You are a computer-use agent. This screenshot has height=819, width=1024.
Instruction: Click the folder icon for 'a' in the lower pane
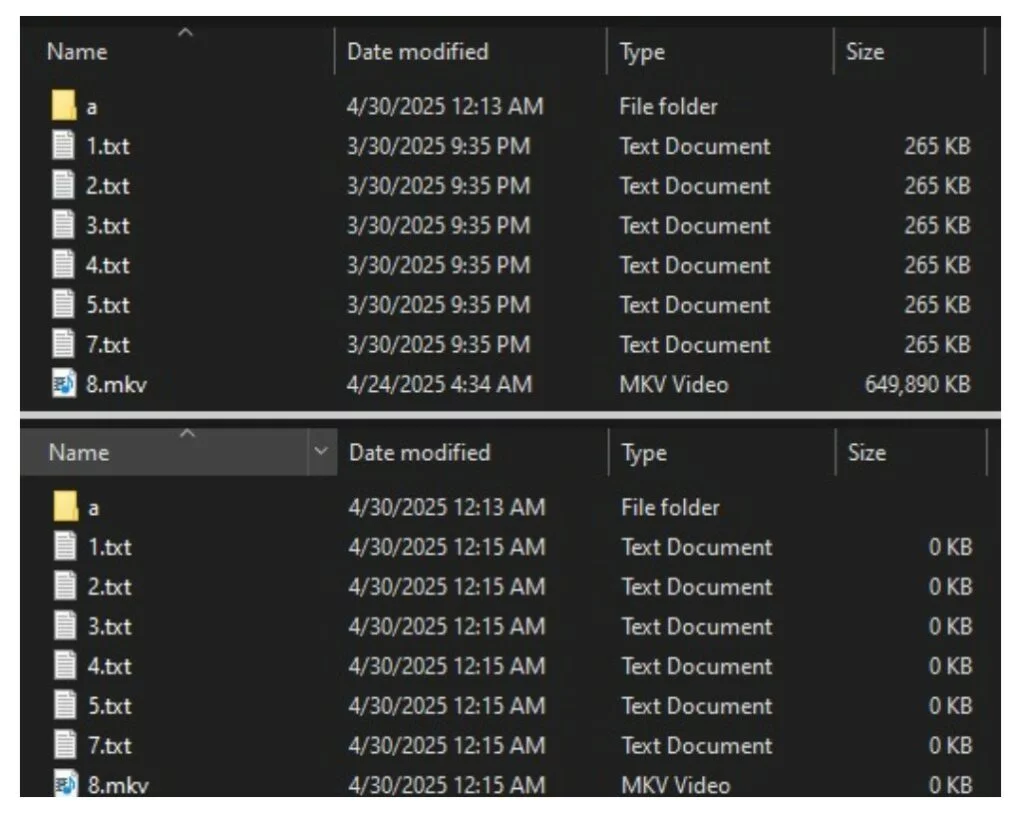(66, 507)
